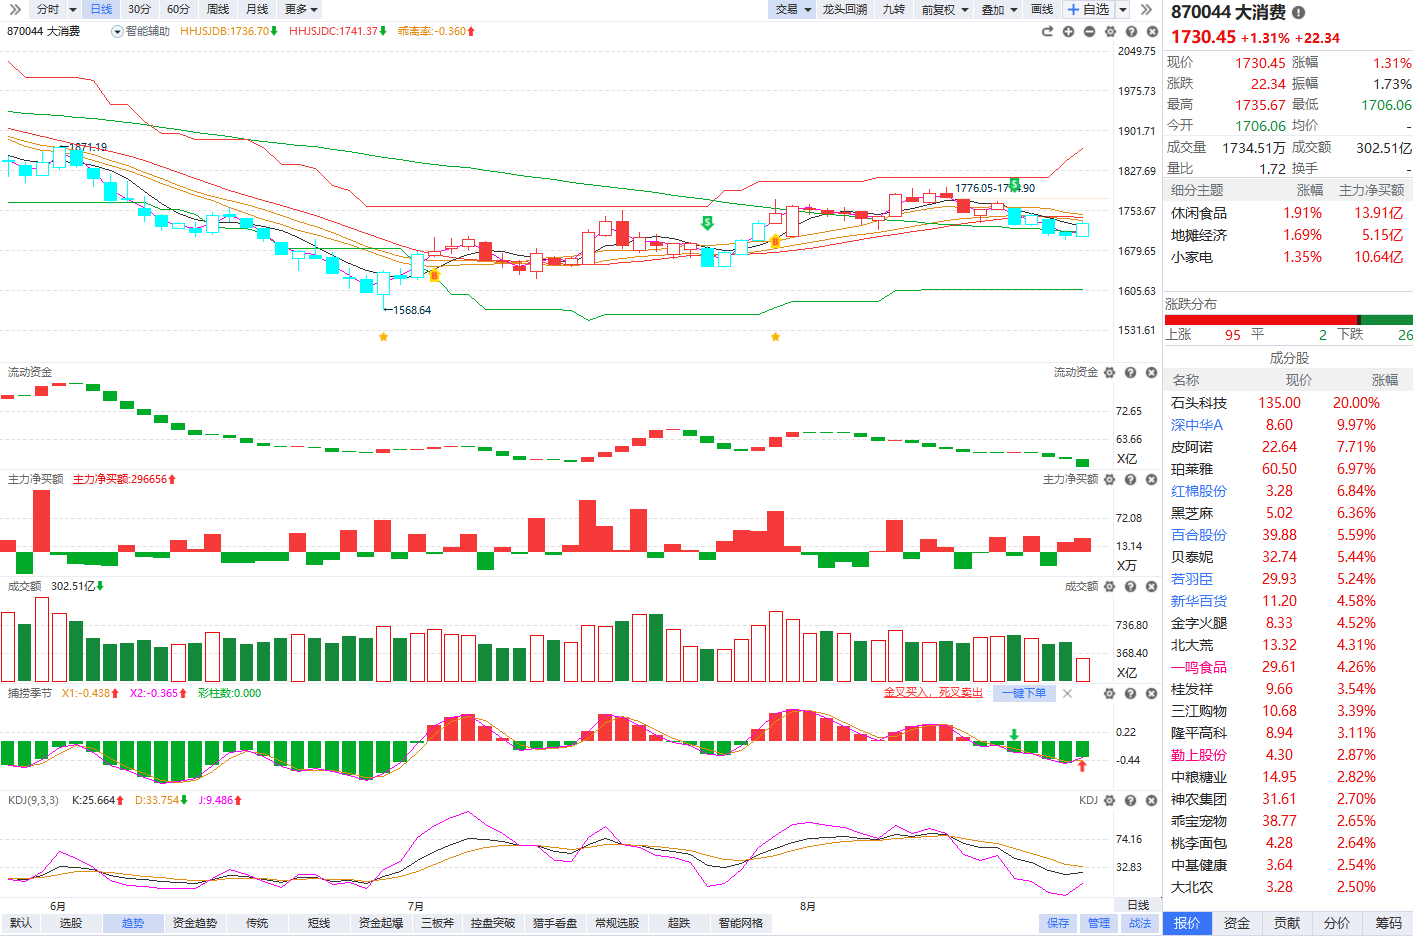The height and width of the screenshot is (937, 1413).
Task: Open 流动资金 panel help icon
Action: [x=1130, y=372]
